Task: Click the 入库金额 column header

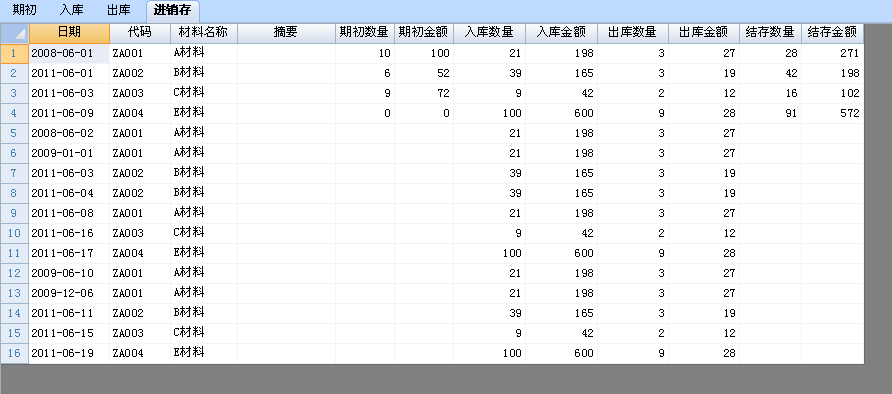Action: tap(561, 34)
